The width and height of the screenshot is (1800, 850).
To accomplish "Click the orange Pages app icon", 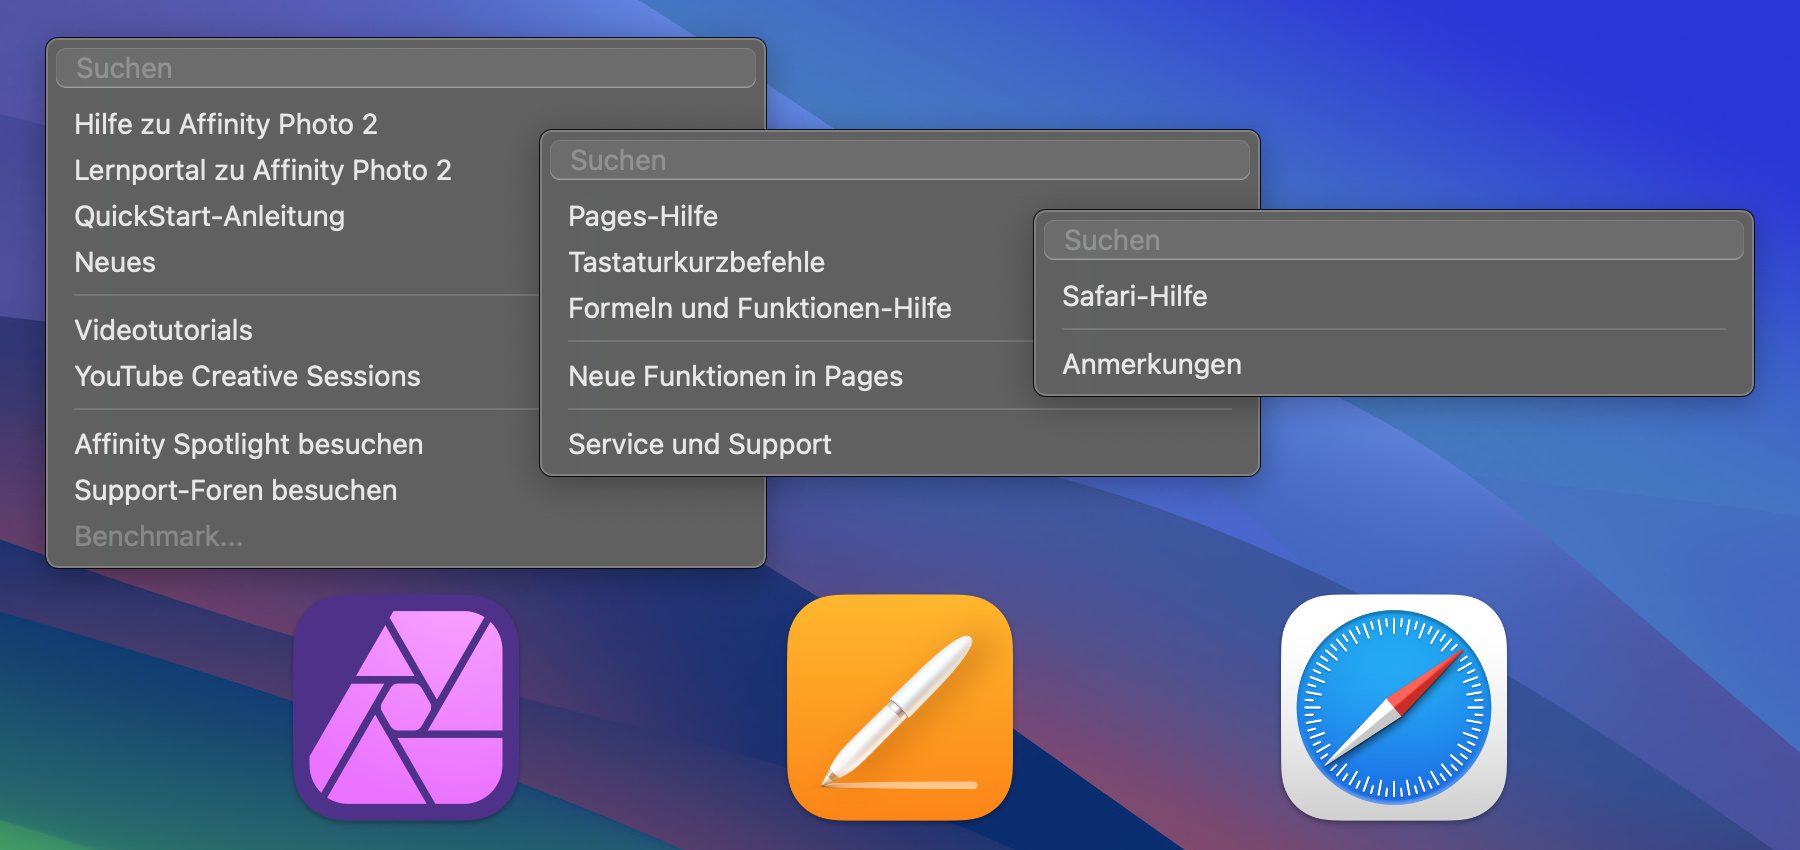I will pos(899,708).
